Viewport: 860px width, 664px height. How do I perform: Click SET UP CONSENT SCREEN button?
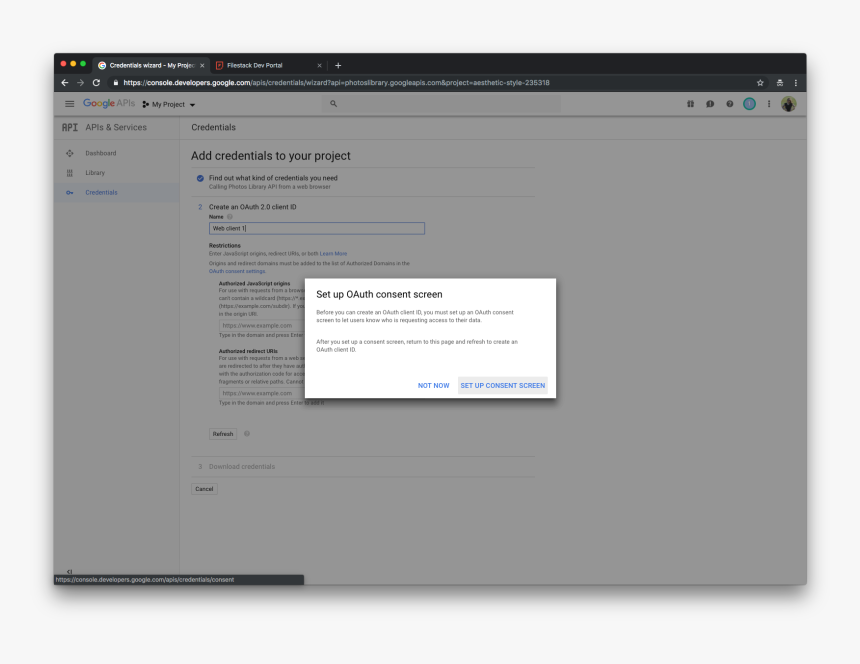[x=502, y=385]
